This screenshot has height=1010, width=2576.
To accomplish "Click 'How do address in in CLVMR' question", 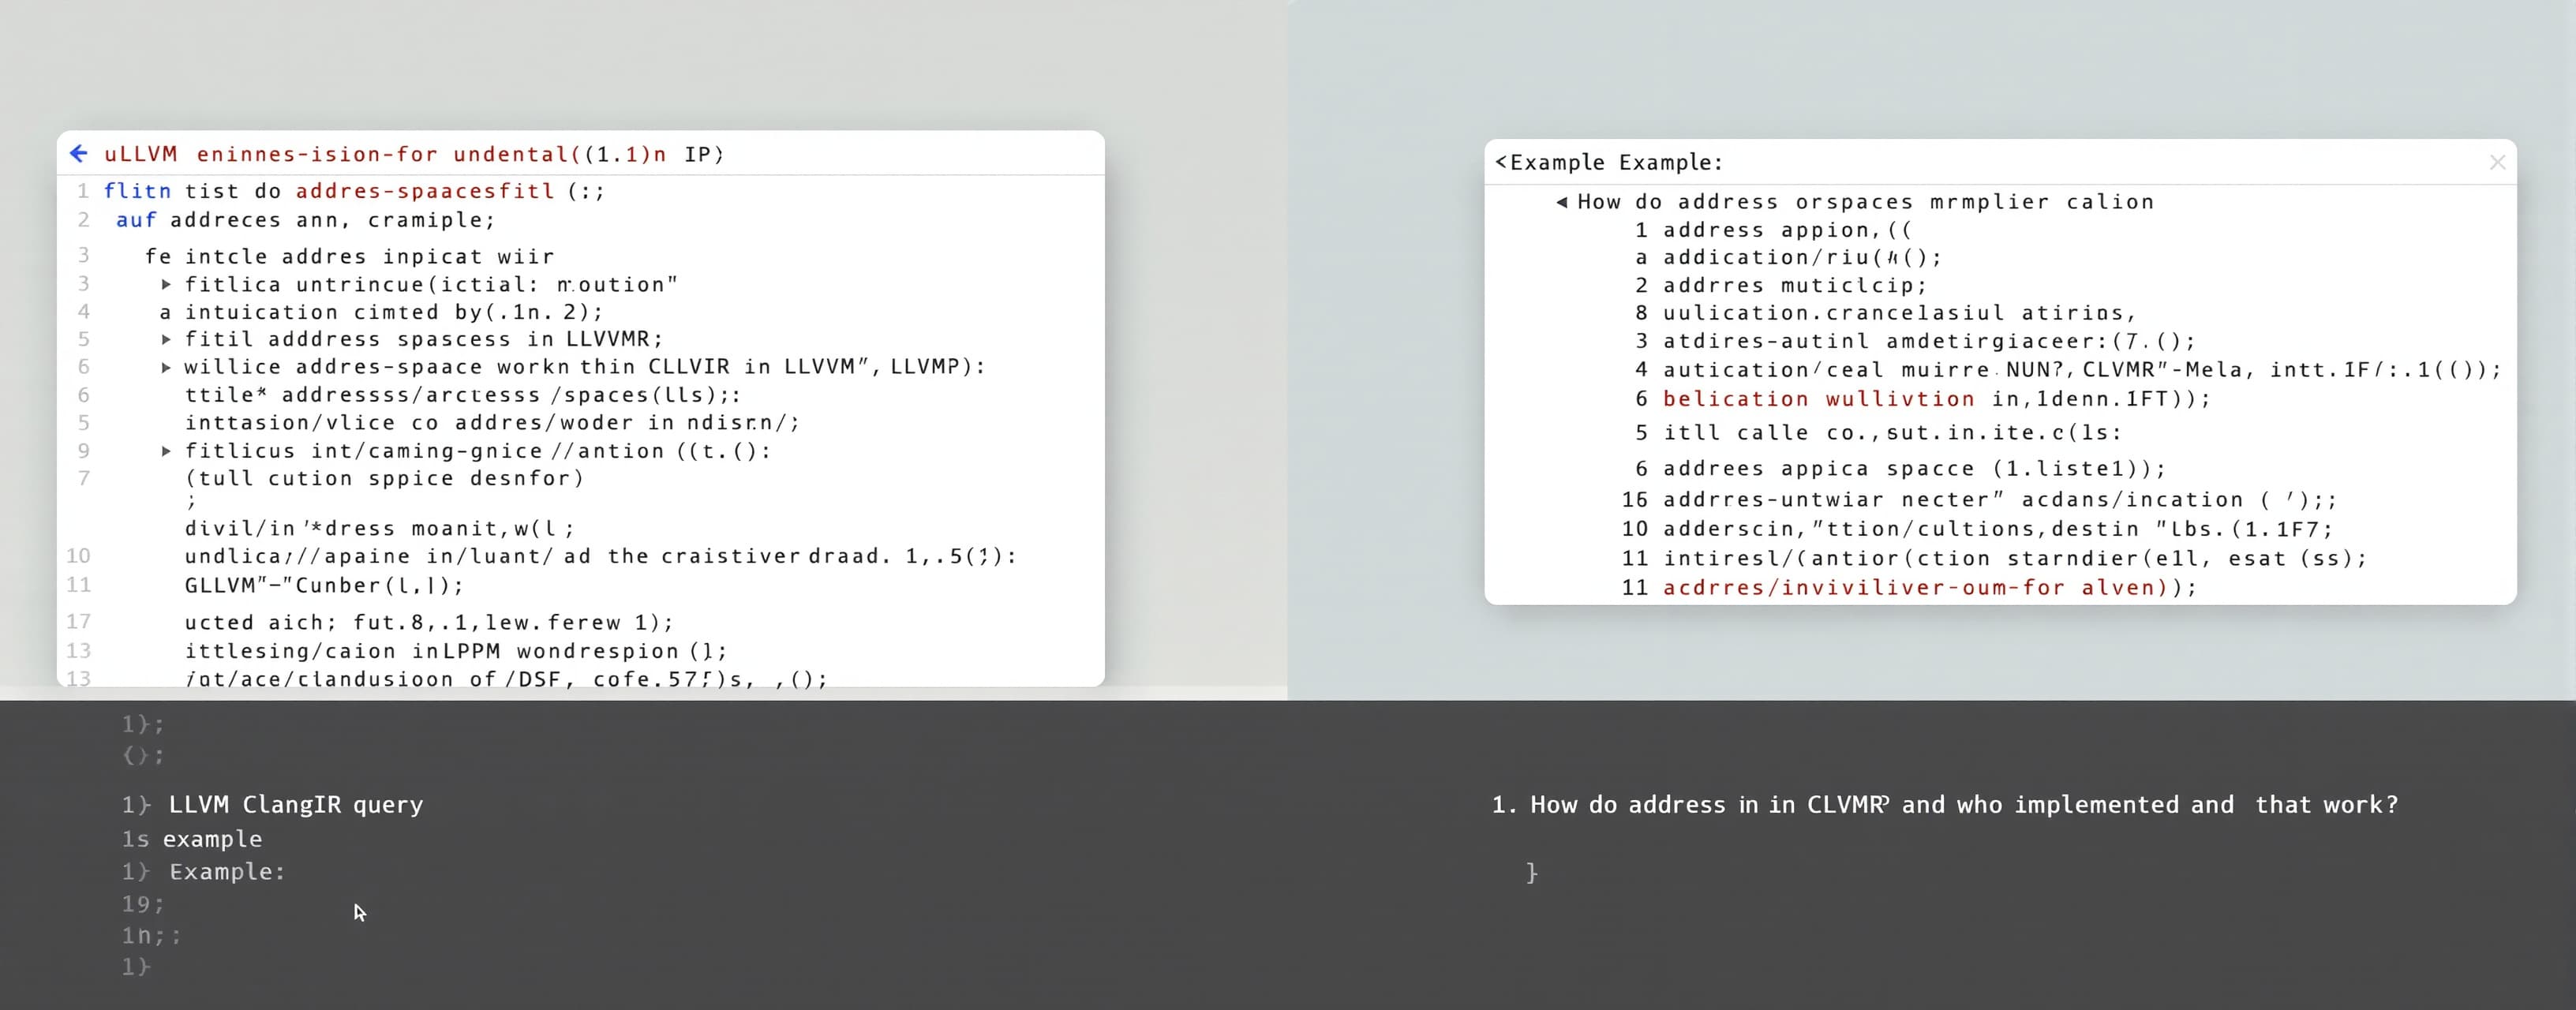I will (x=1945, y=806).
